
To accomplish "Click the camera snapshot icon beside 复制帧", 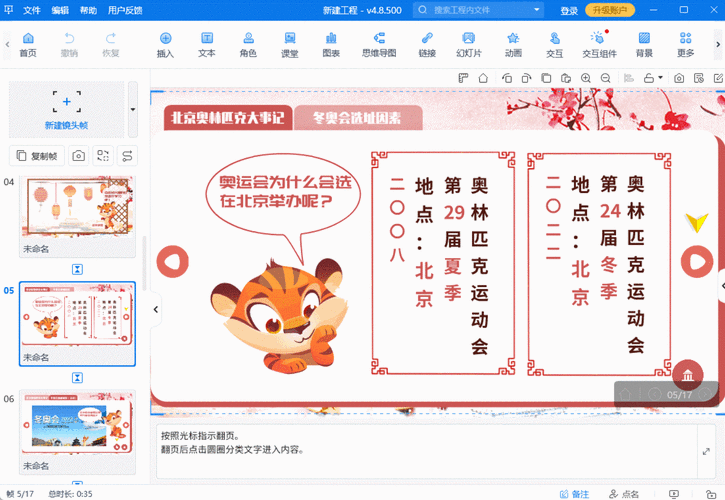I will (x=79, y=156).
